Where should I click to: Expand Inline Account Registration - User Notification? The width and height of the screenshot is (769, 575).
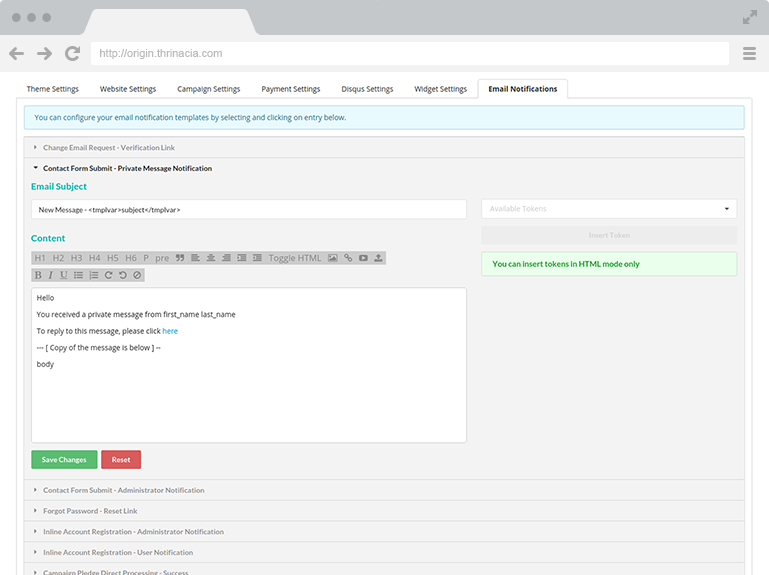pos(384,552)
